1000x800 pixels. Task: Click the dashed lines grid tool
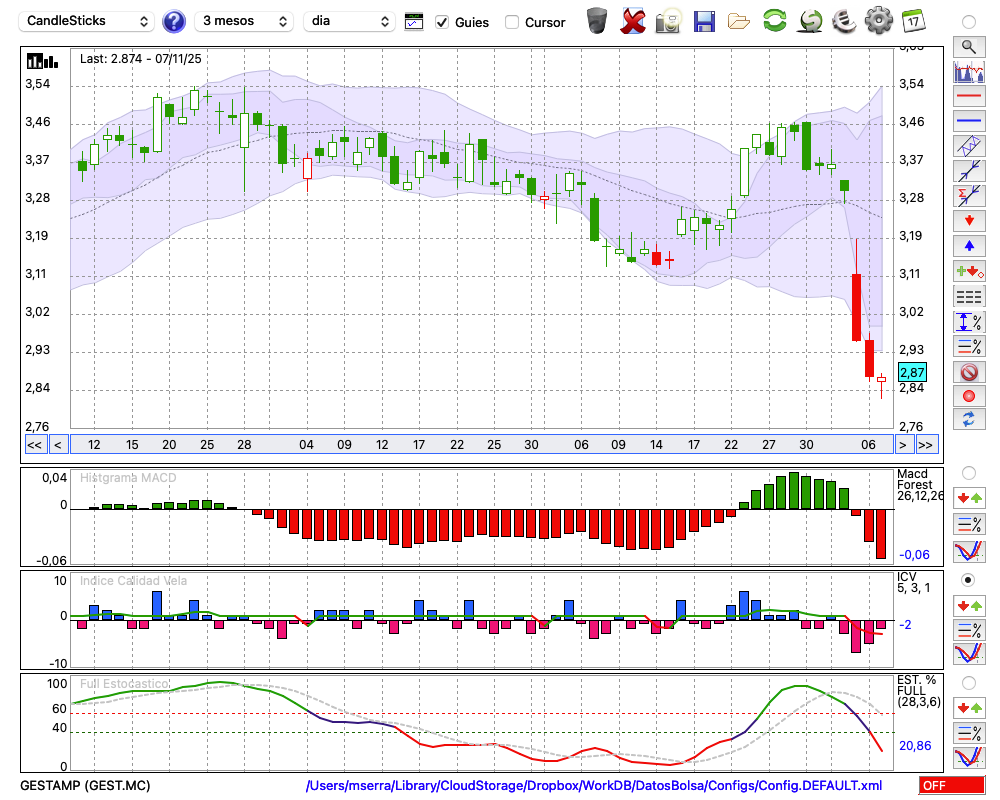(x=969, y=297)
